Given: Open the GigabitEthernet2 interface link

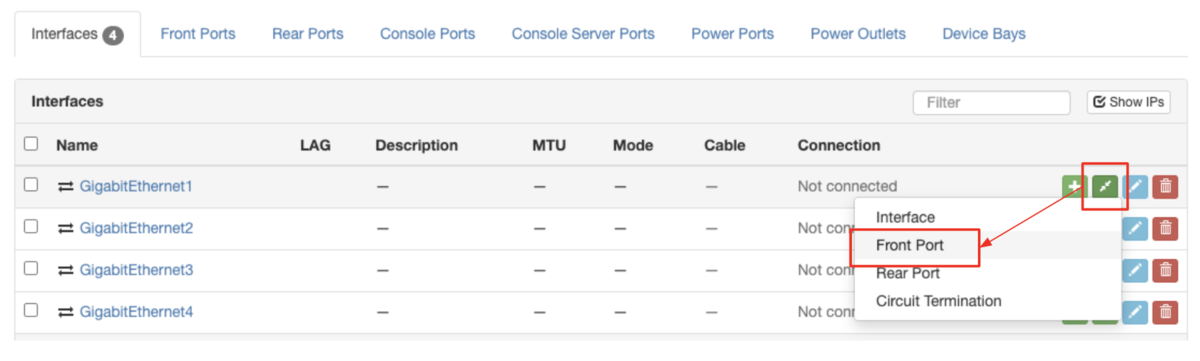Looking at the screenshot, I should point(136,228).
